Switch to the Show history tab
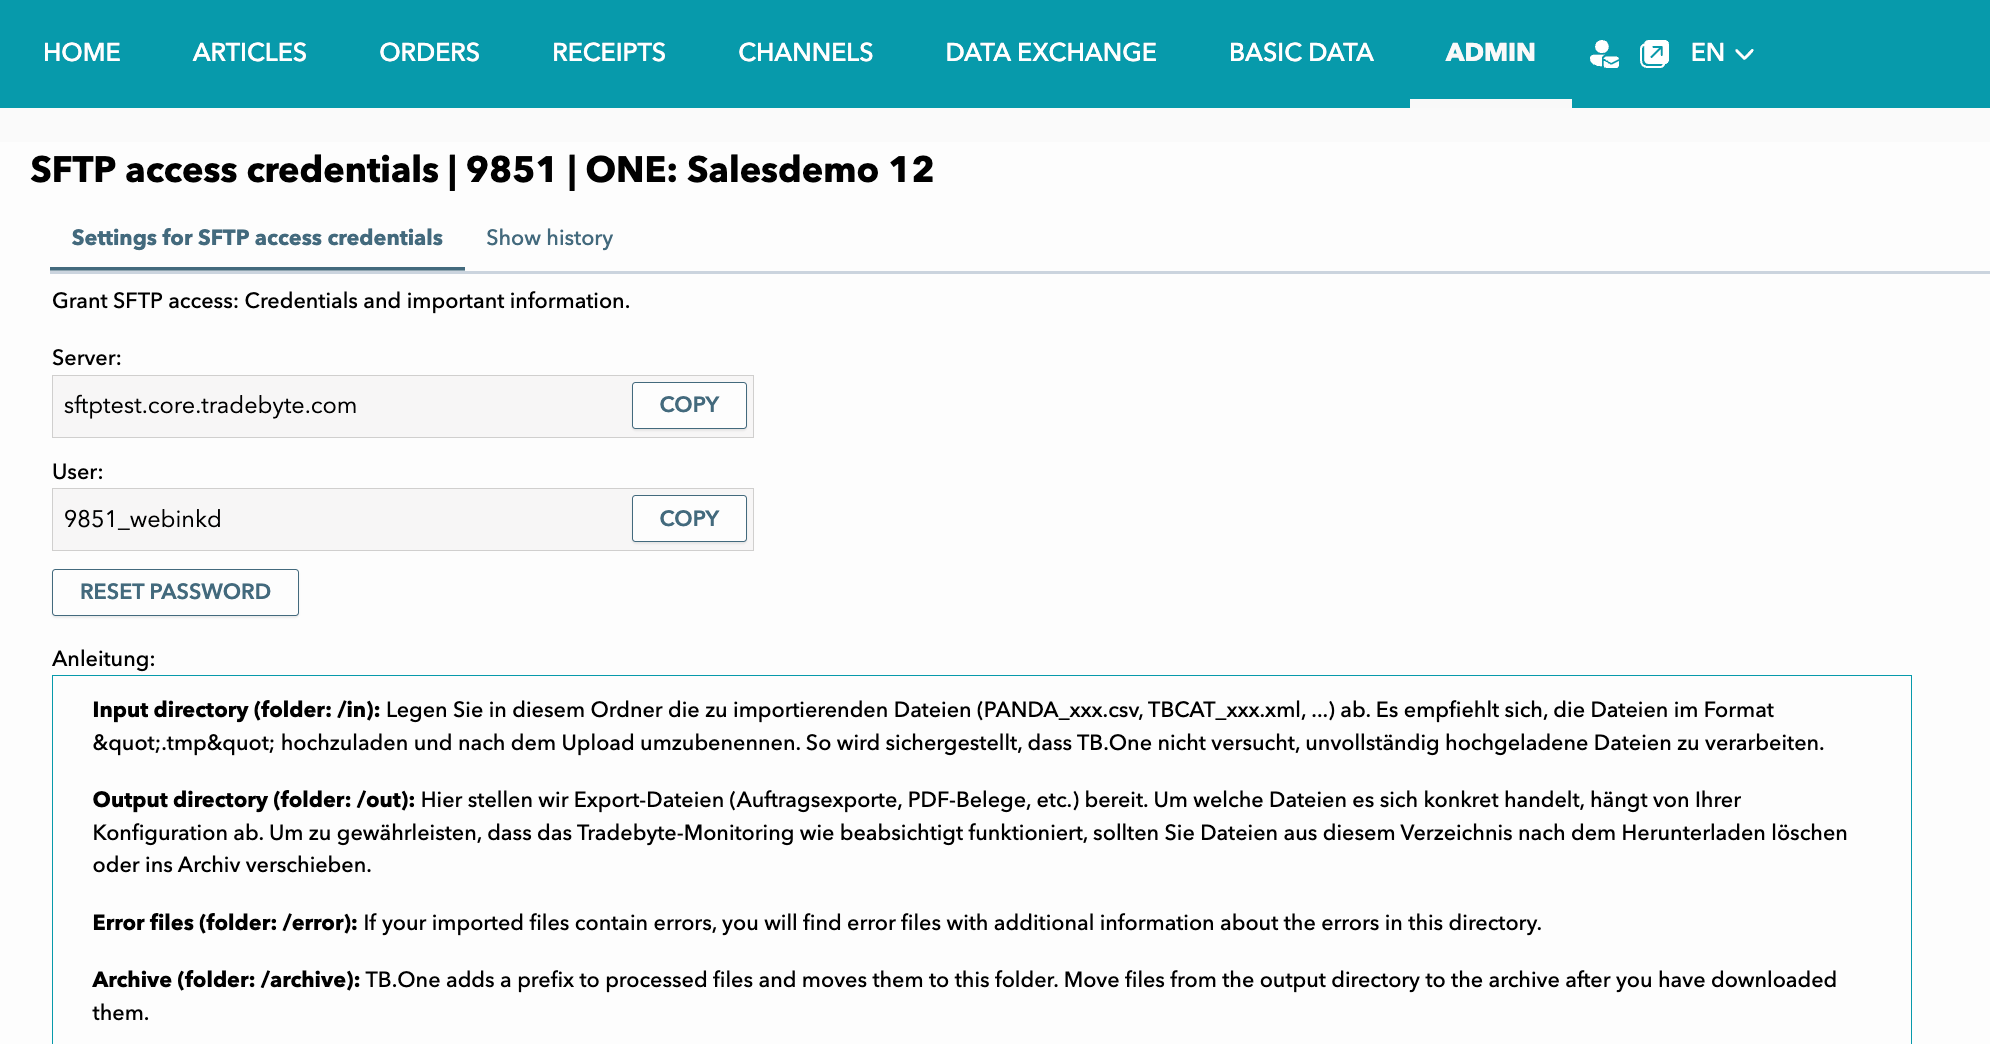Screen dimensions: 1990x1044 point(549,238)
